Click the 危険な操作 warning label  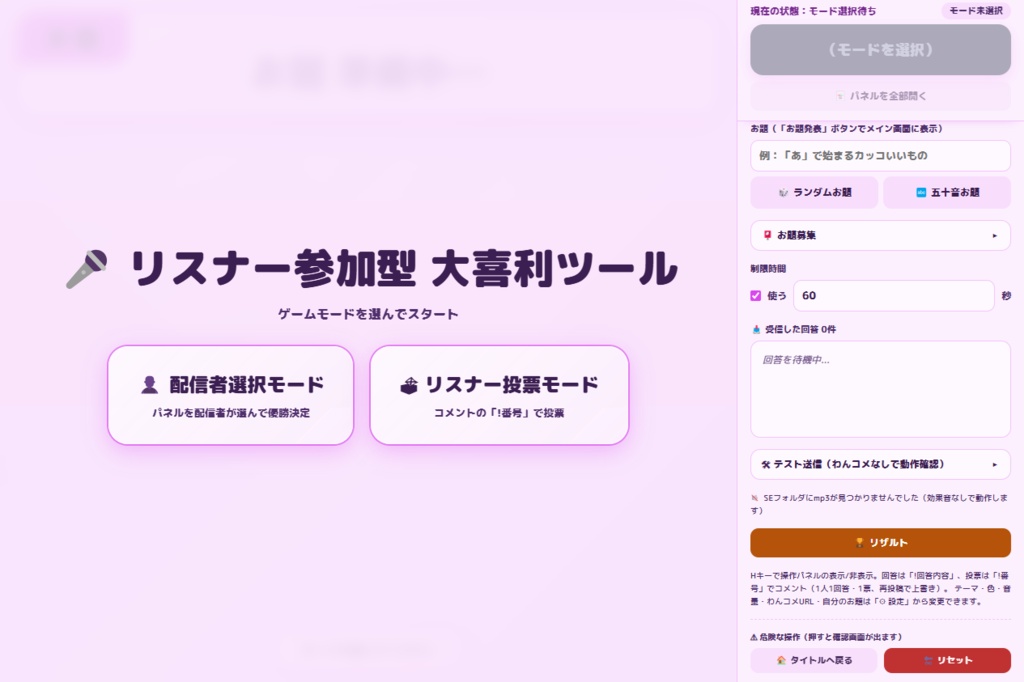826,637
